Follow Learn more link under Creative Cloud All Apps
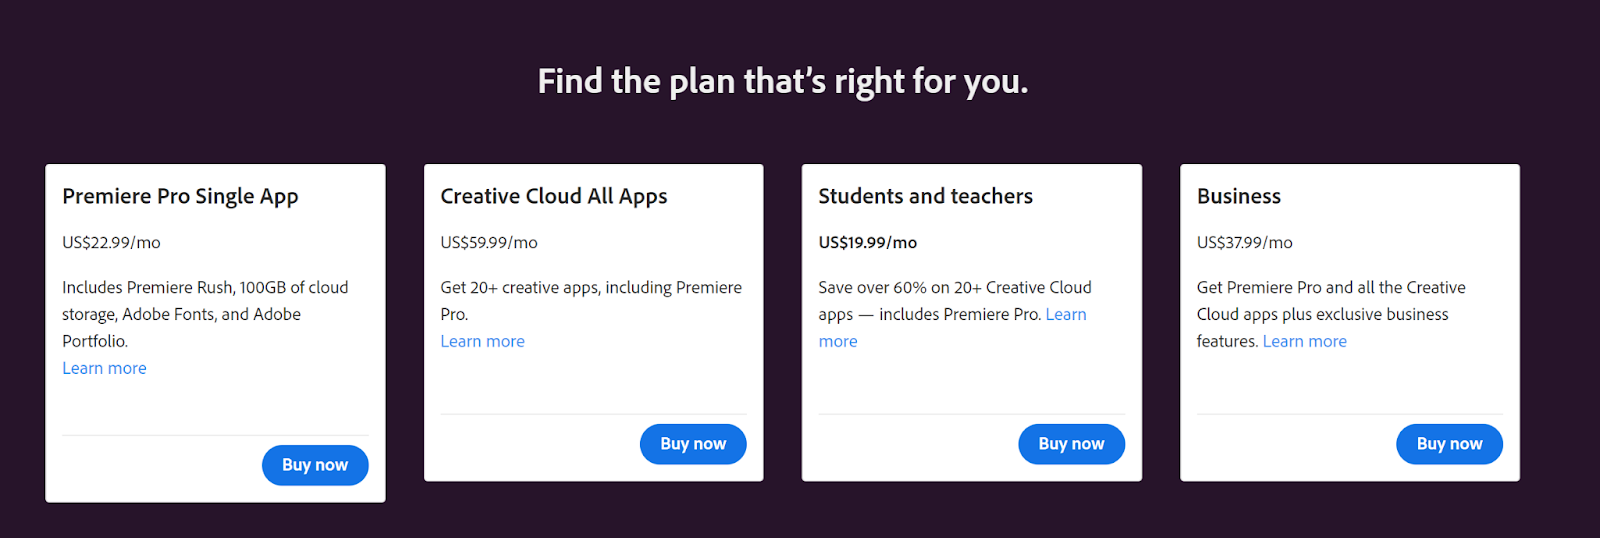The height and width of the screenshot is (538, 1600). click(x=482, y=341)
